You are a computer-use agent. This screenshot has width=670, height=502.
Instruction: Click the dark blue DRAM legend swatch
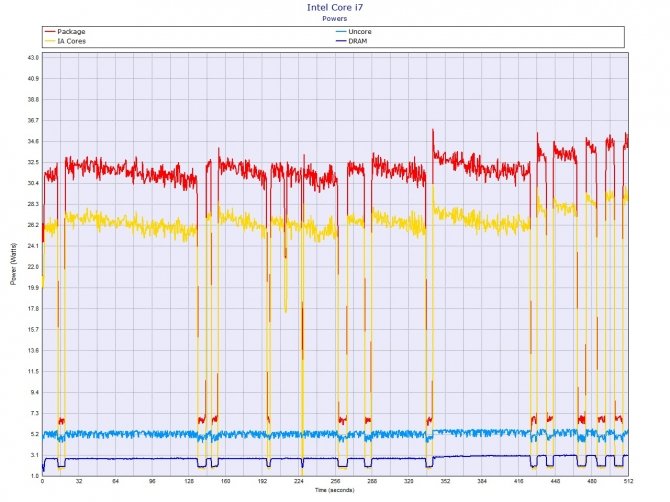coord(341,41)
